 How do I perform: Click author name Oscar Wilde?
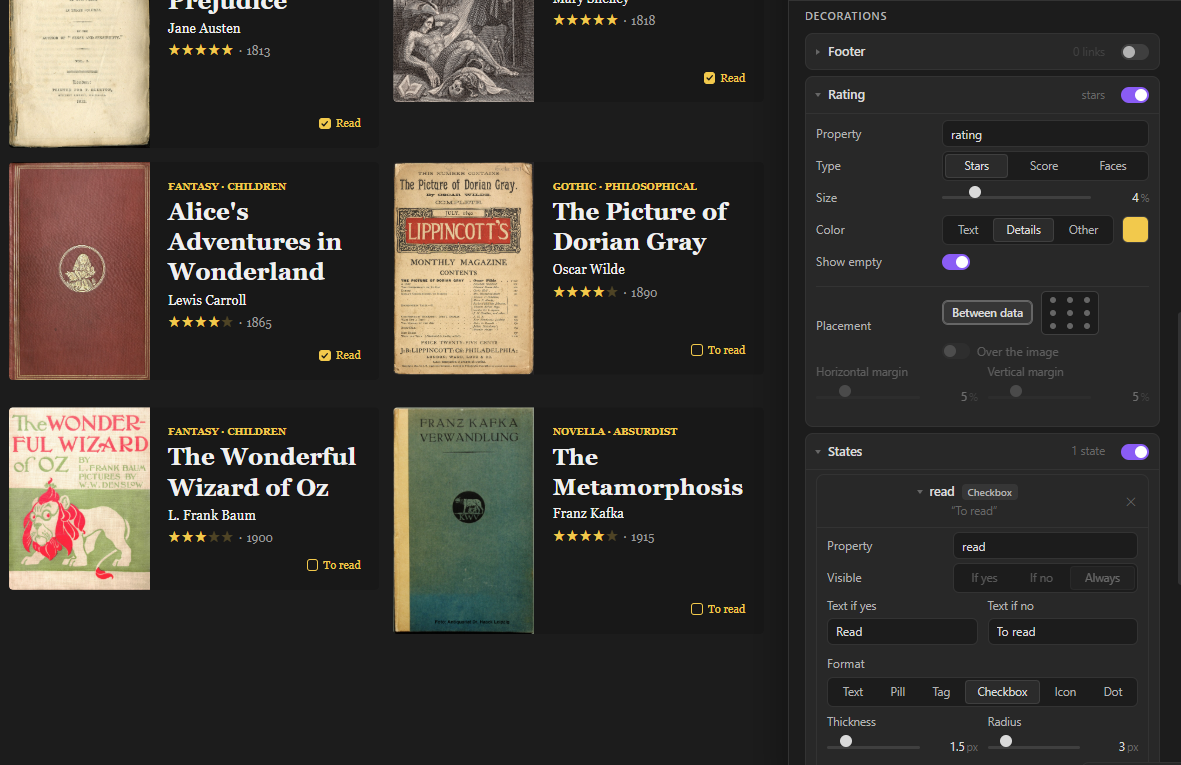[588, 270]
